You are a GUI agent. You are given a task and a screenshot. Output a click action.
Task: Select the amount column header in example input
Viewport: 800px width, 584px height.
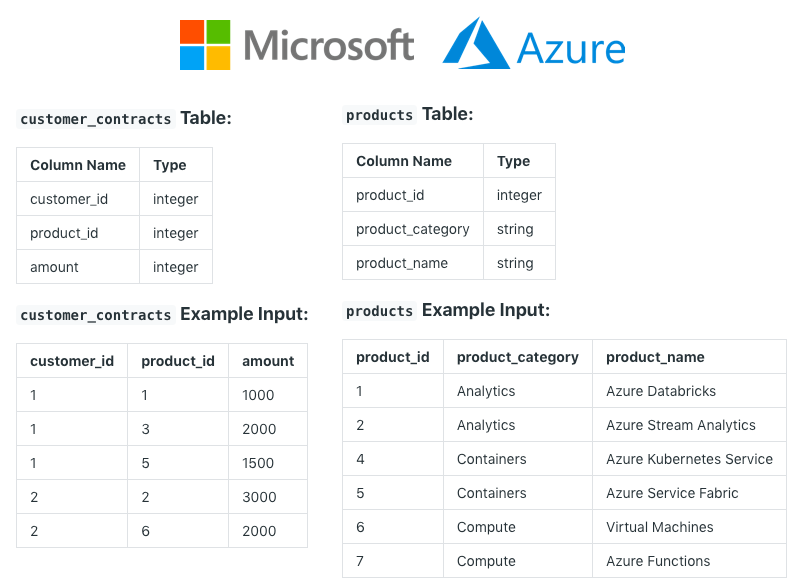[268, 361]
